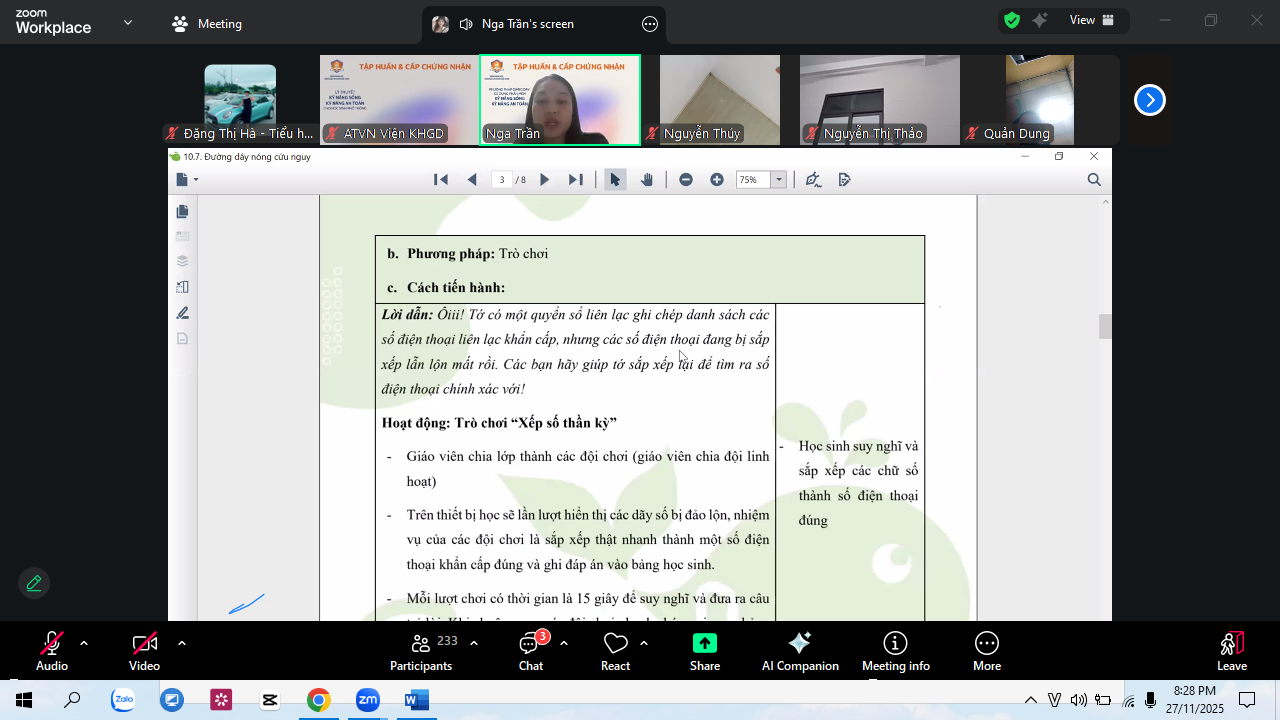
Task: Expand video settings arrow
Action: 181,643
